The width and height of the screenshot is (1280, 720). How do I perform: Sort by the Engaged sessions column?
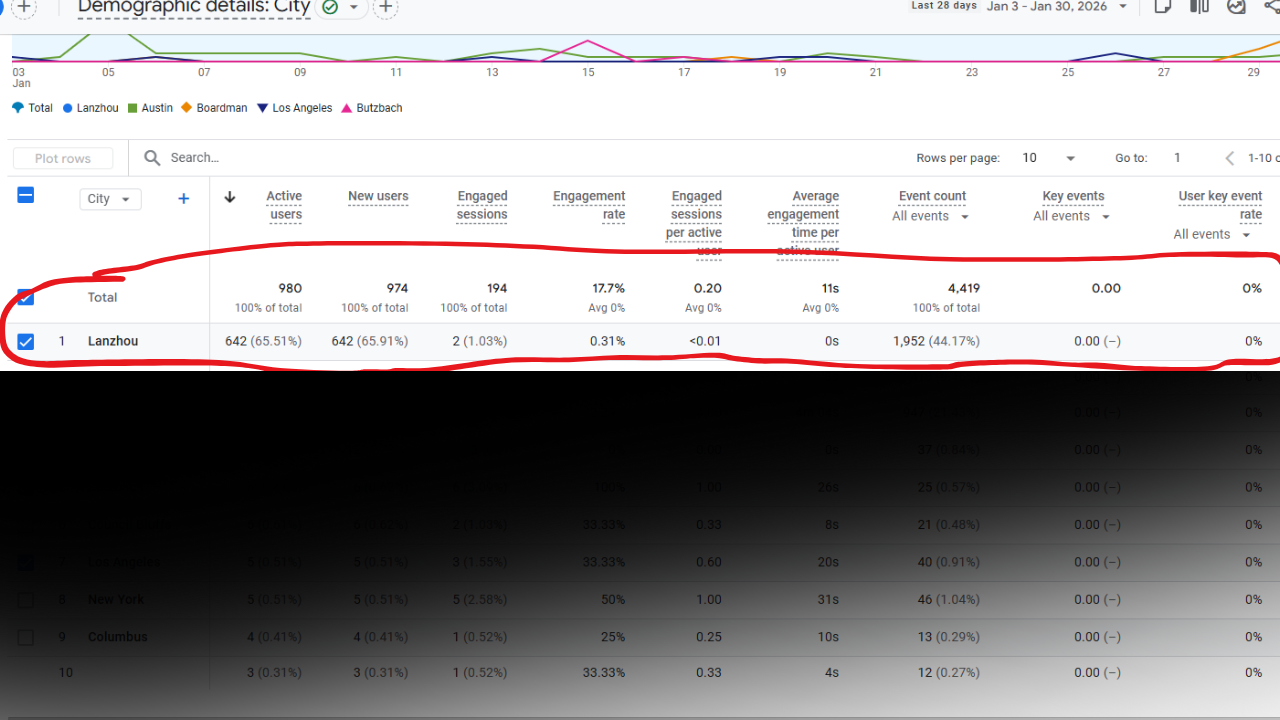482,205
